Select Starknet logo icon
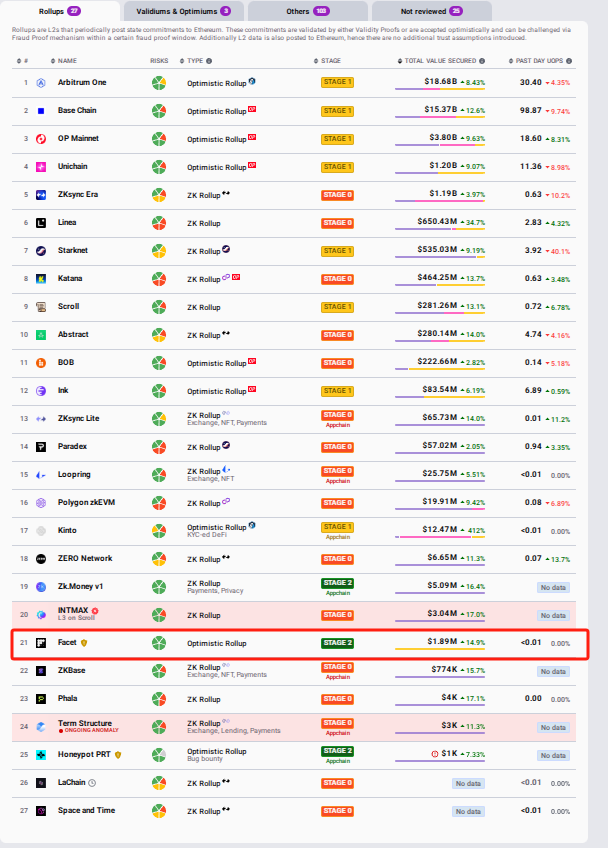Viewport: 608px width, 848px height. pos(41,251)
